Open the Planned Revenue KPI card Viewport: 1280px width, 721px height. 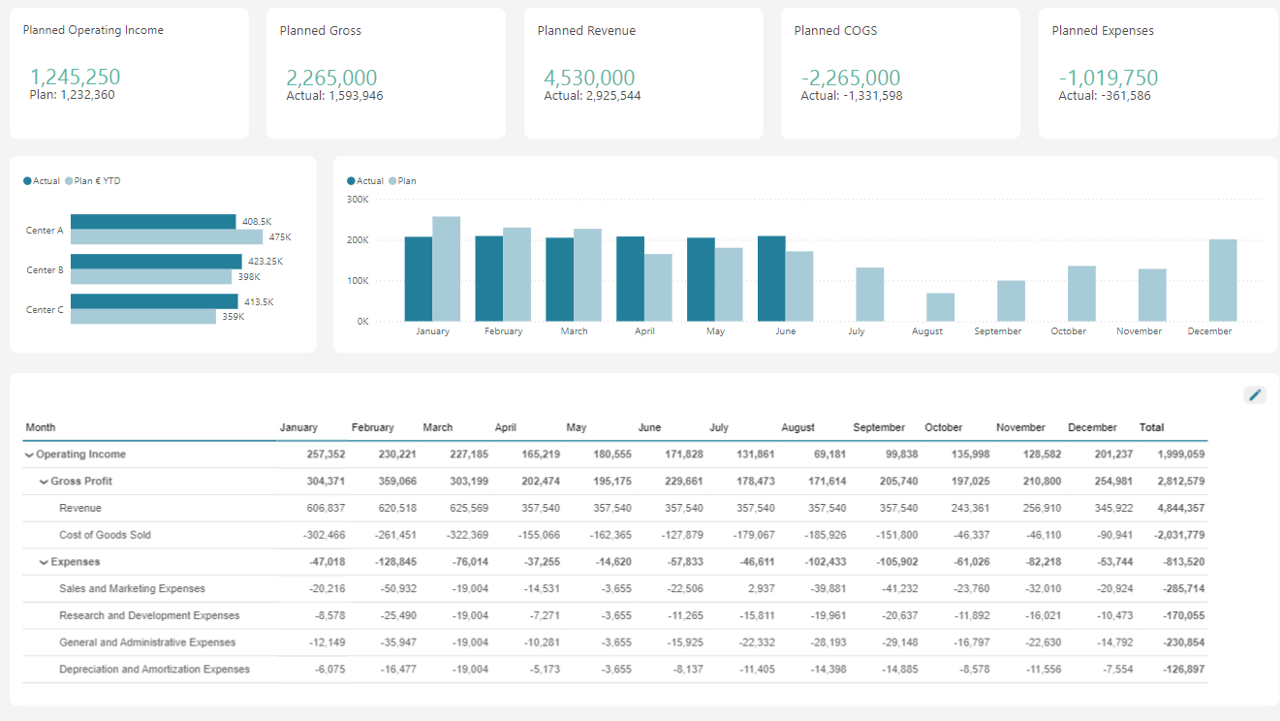(643, 72)
